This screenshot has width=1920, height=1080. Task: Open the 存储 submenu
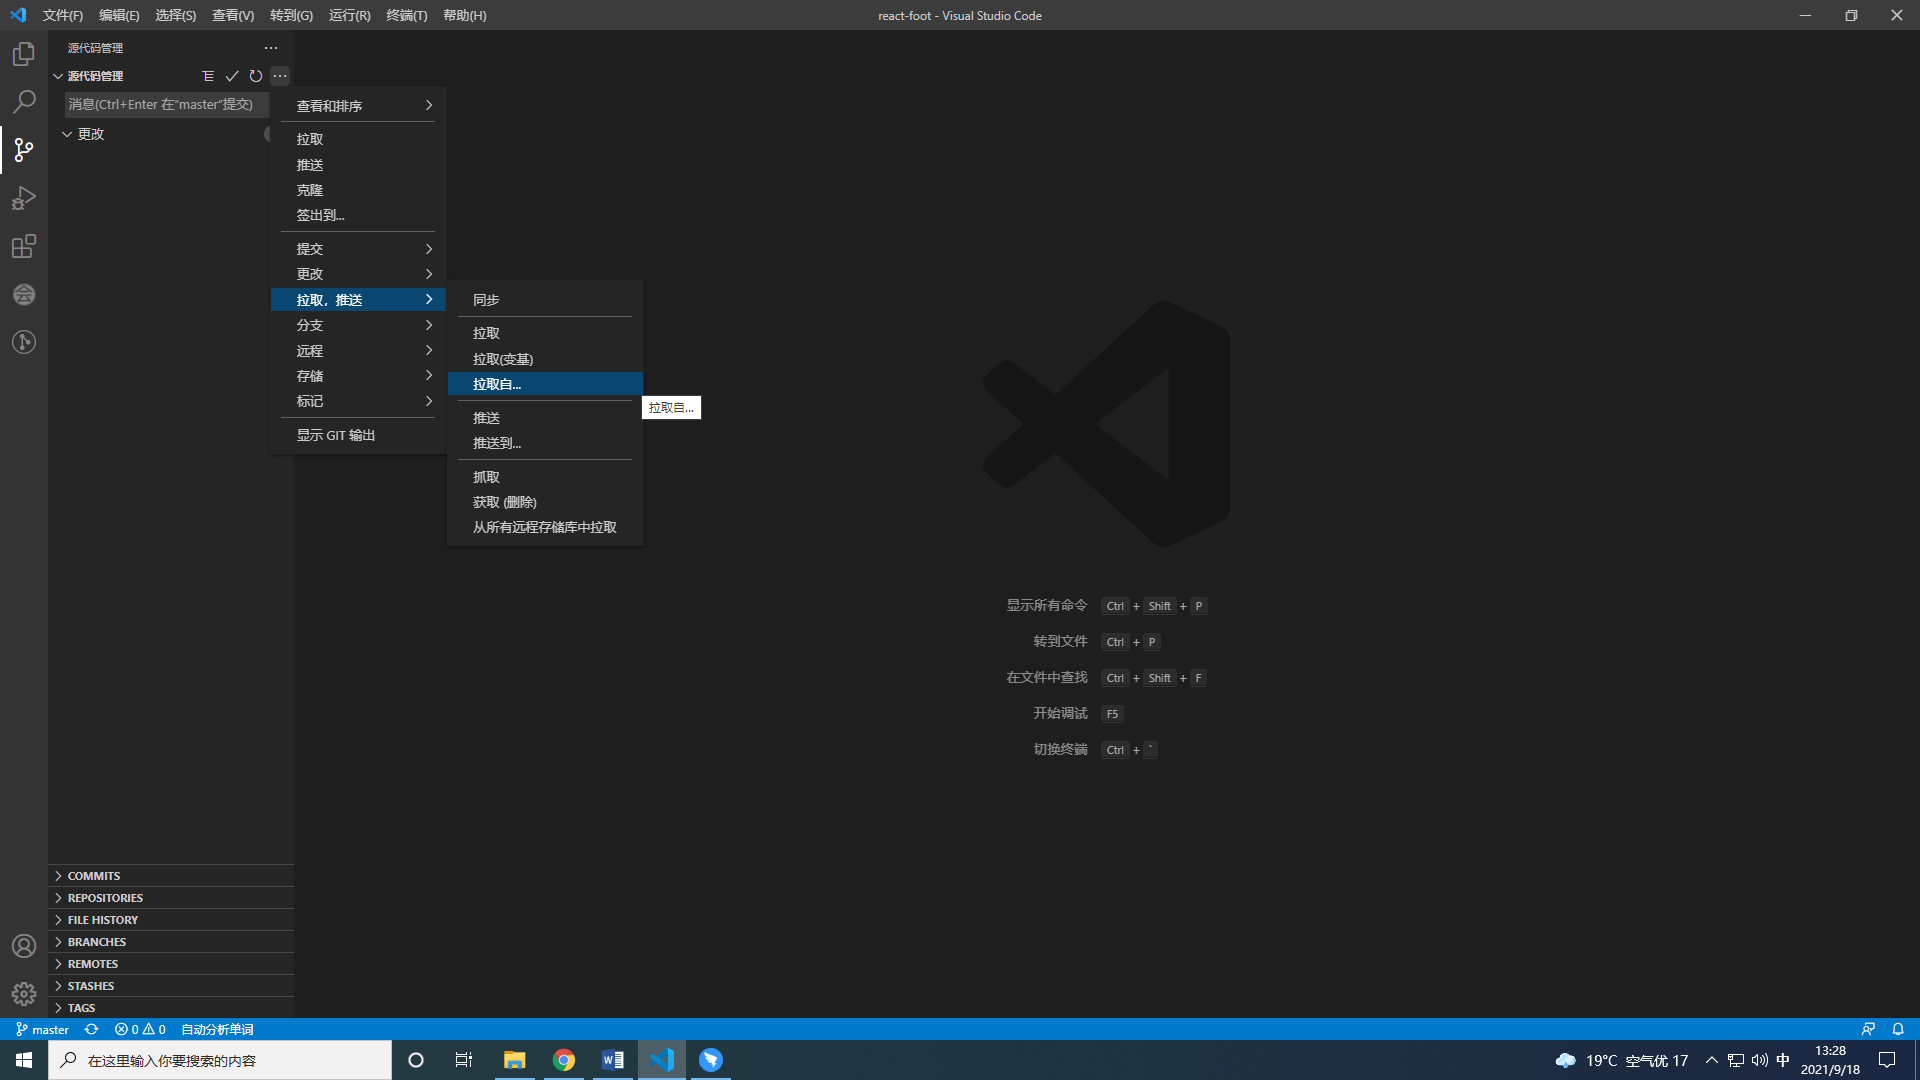tap(358, 376)
